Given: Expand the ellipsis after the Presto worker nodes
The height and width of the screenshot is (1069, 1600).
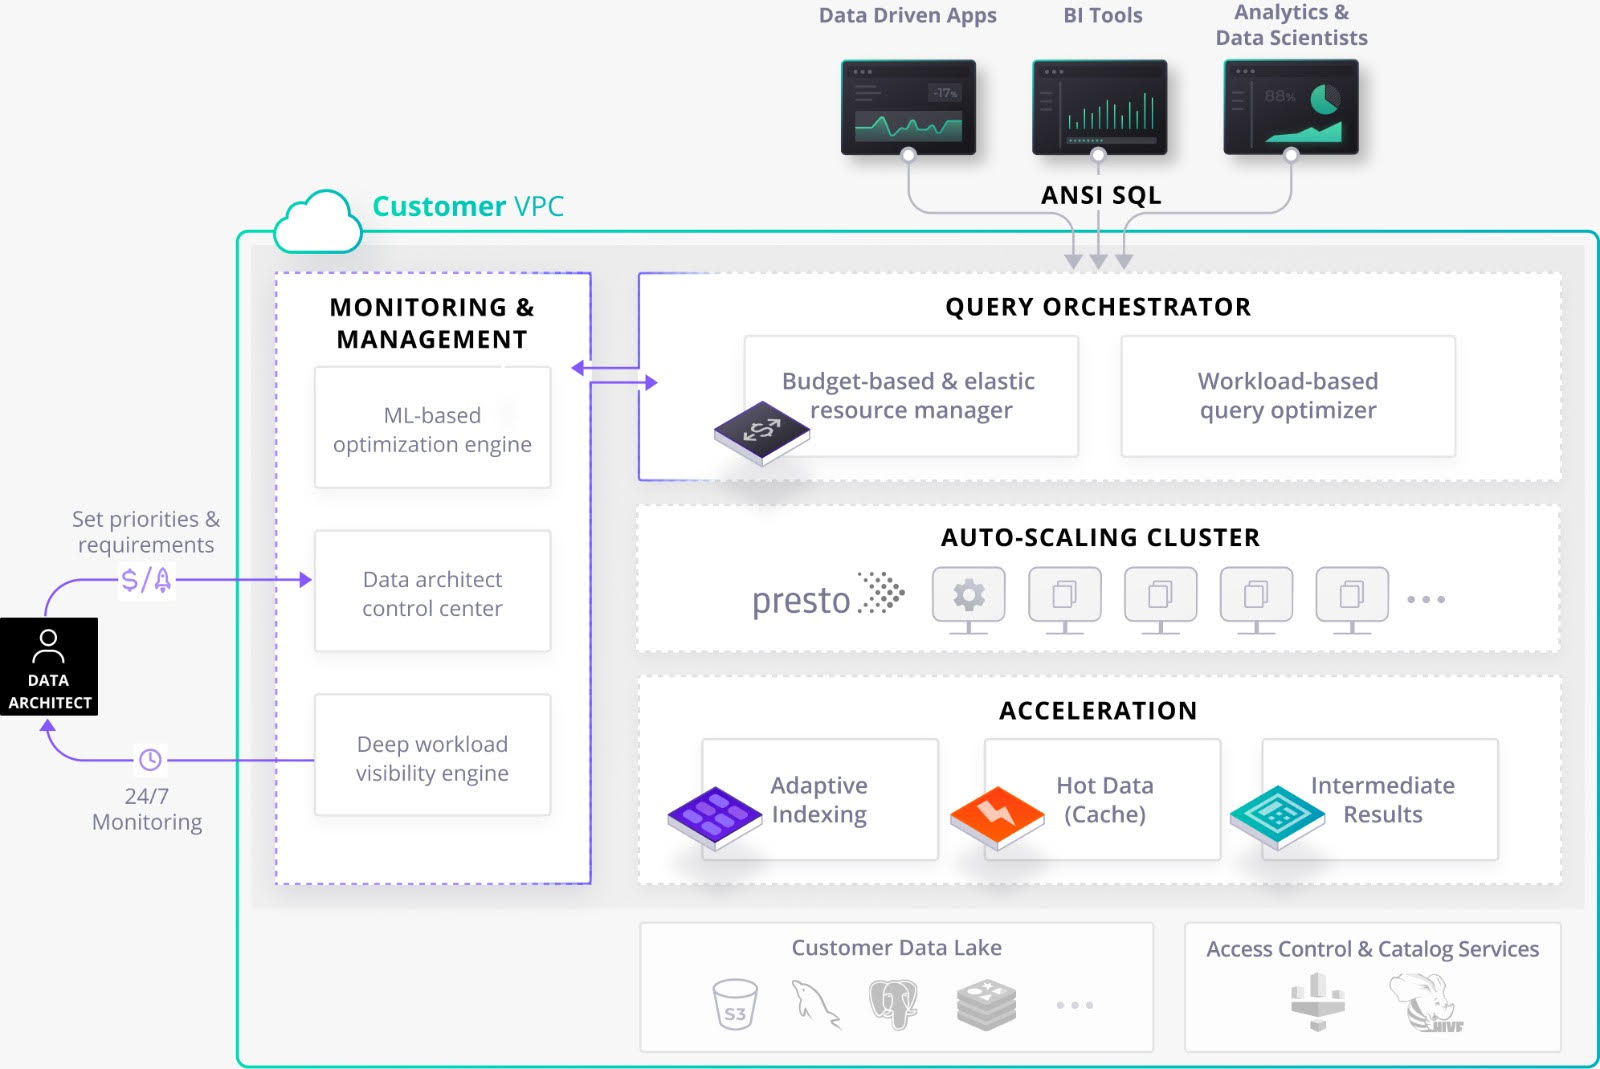Looking at the screenshot, I should 1428,597.
